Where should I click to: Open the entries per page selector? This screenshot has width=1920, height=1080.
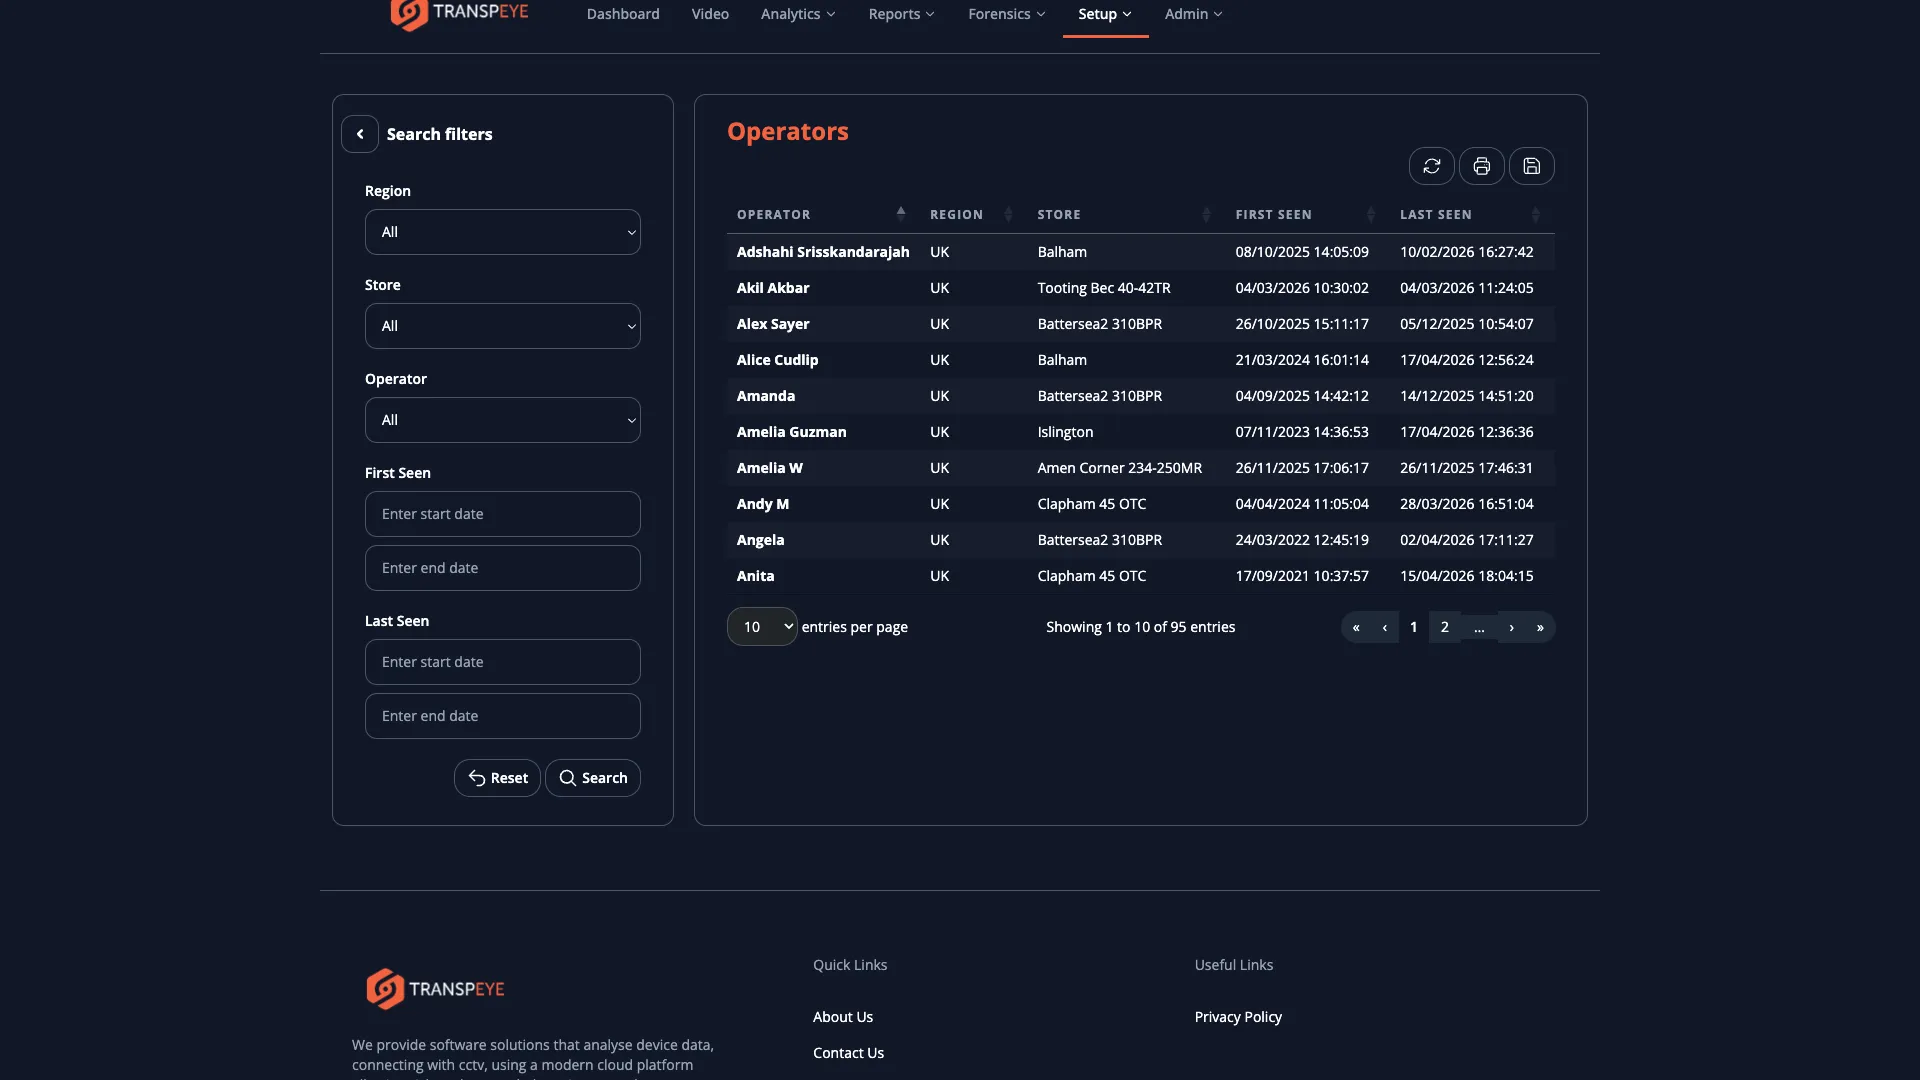coord(761,627)
